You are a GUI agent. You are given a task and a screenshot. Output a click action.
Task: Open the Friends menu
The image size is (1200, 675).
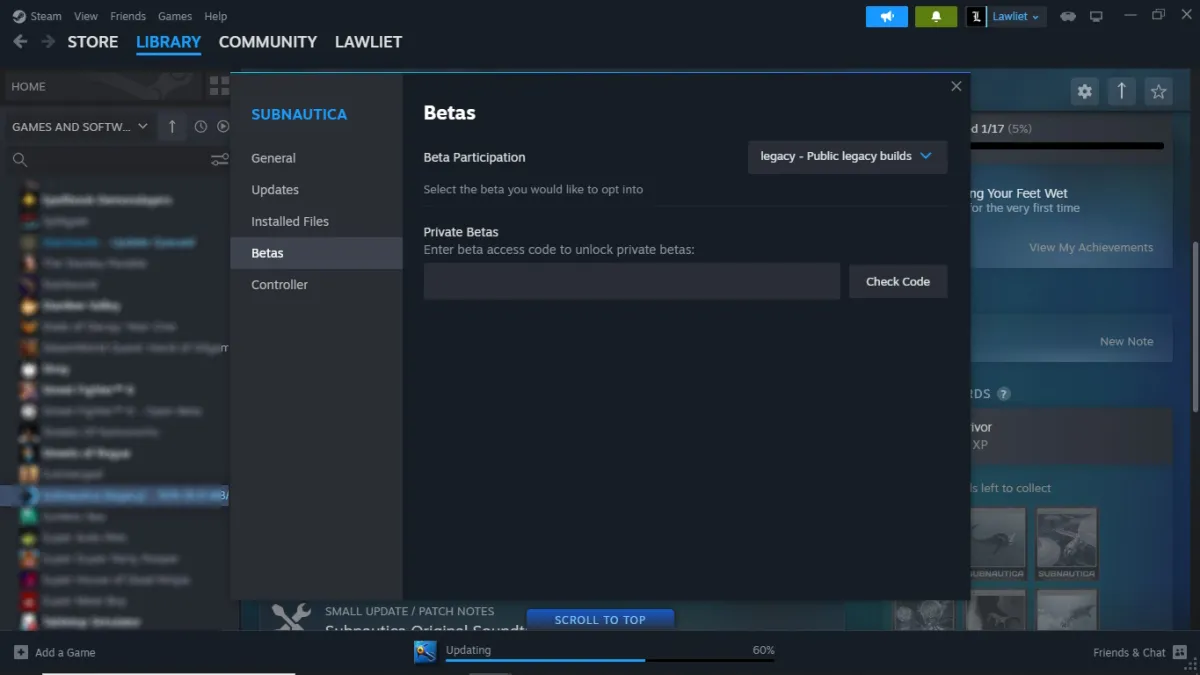pos(128,16)
